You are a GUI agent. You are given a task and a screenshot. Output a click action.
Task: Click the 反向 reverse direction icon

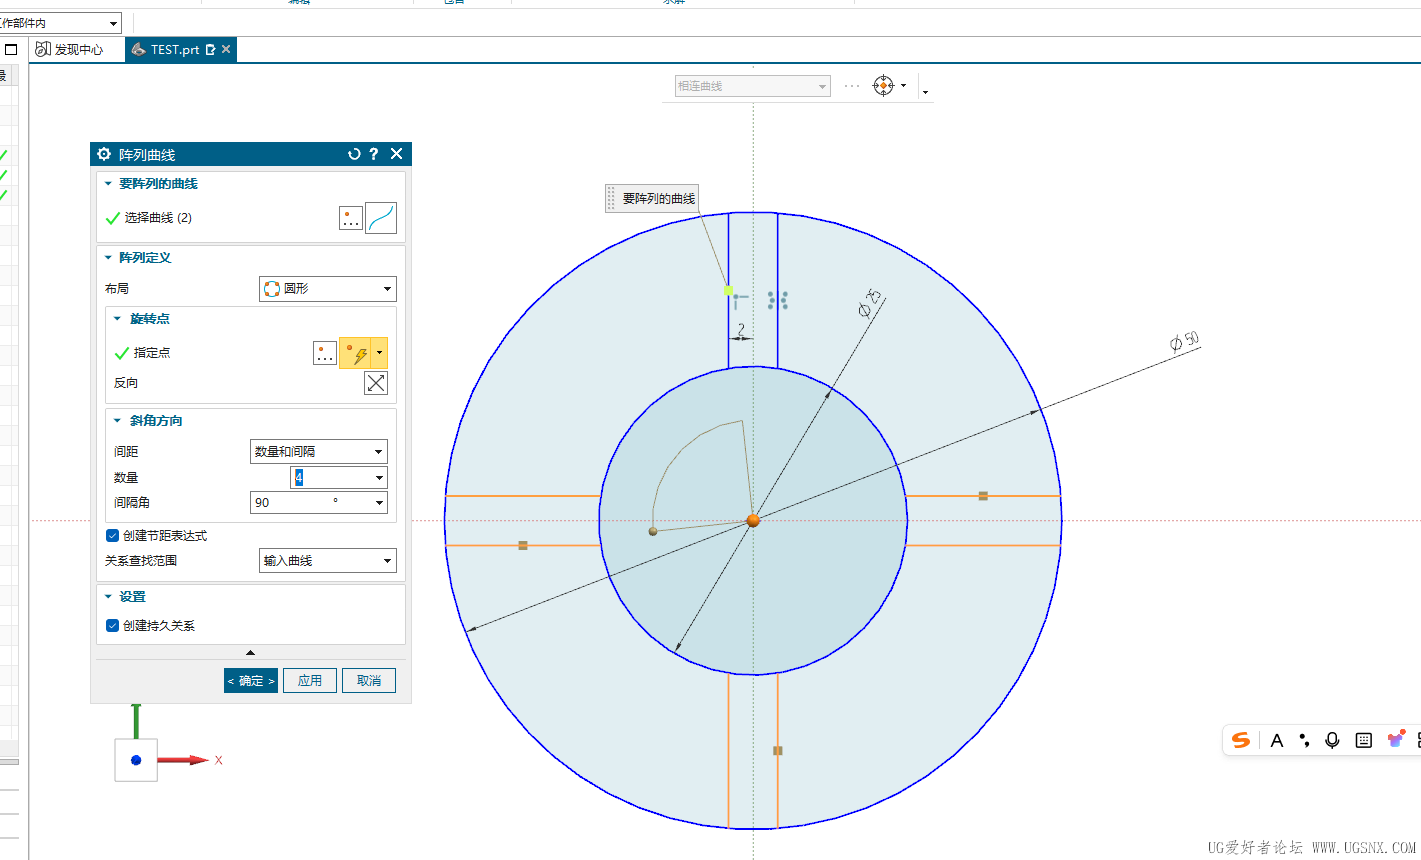pos(376,383)
